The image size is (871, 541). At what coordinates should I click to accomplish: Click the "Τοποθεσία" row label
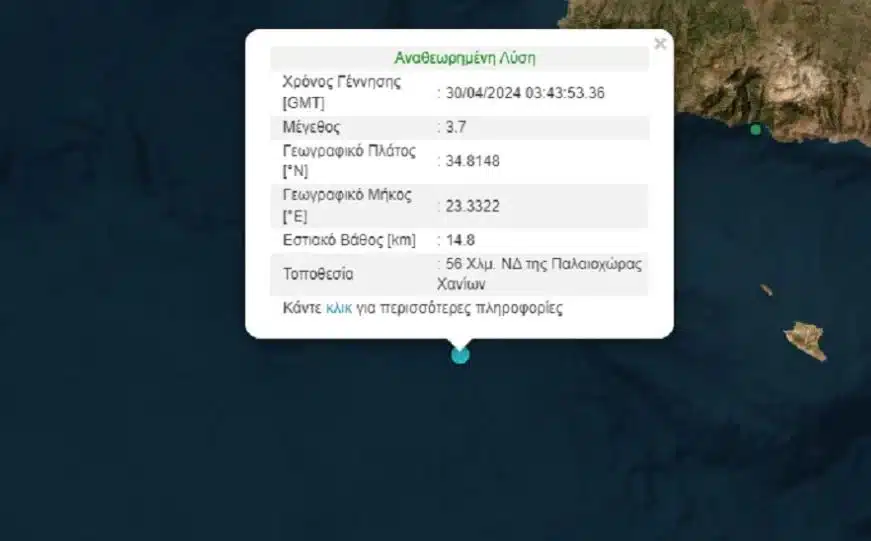[317, 274]
